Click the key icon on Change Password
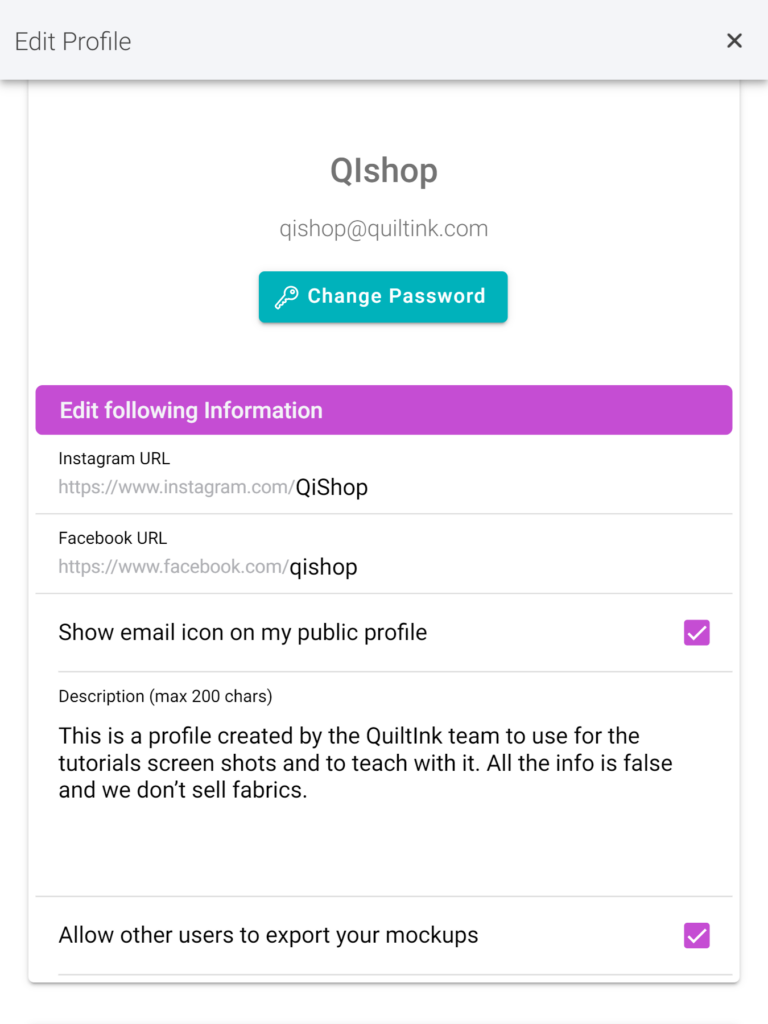 click(x=286, y=297)
